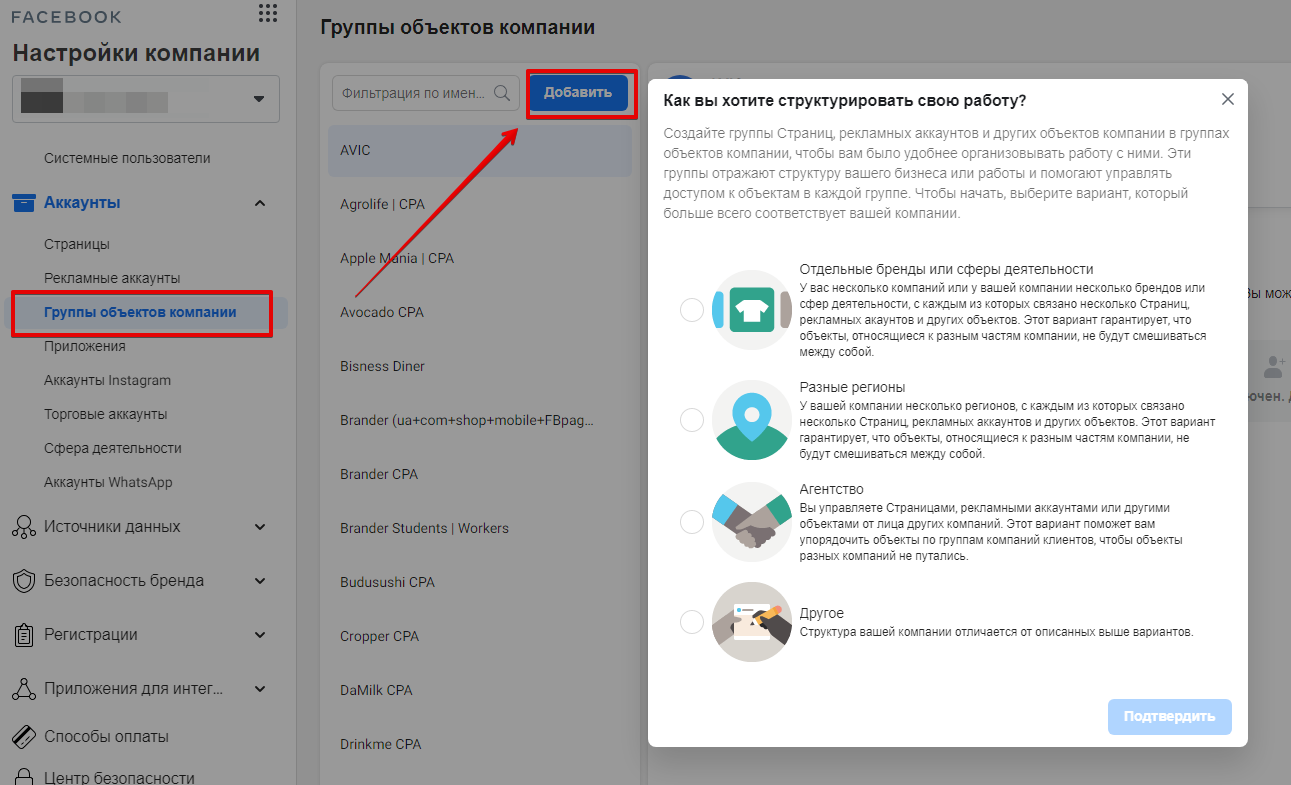This screenshot has width=1291, height=785.
Task: Open 'Рекламные аккаунты' in the sidebar
Action: 112,278
